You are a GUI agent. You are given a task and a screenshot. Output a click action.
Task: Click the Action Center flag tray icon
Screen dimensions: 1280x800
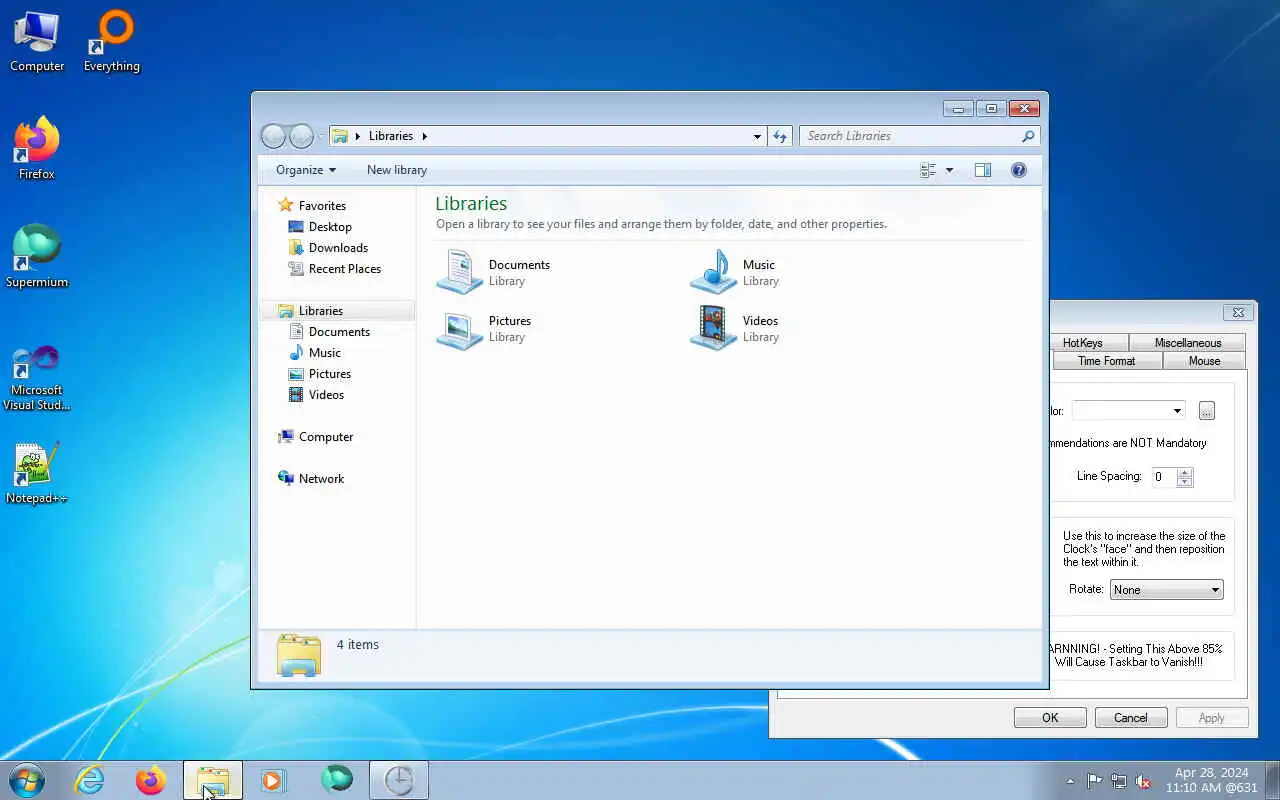point(1095,781)
